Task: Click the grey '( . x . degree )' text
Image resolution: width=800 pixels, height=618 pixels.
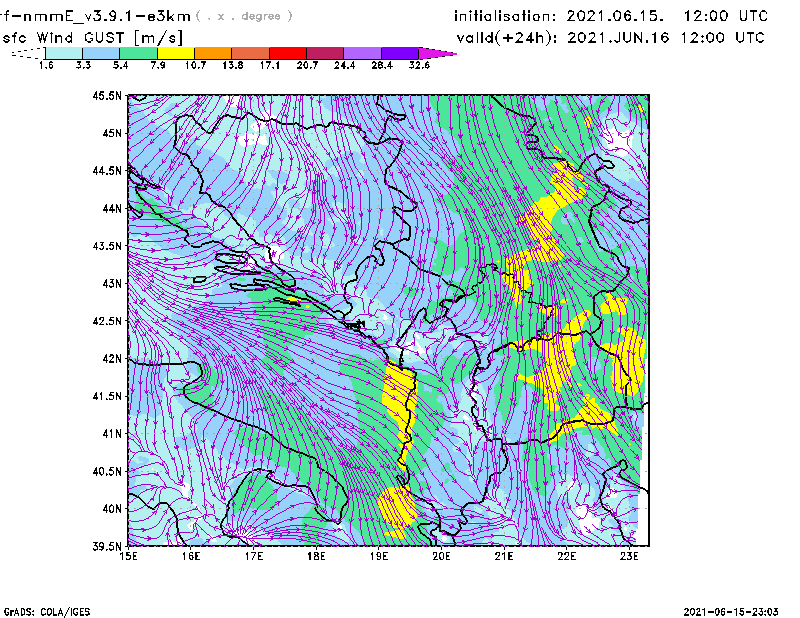Action: tap(244, 16)
